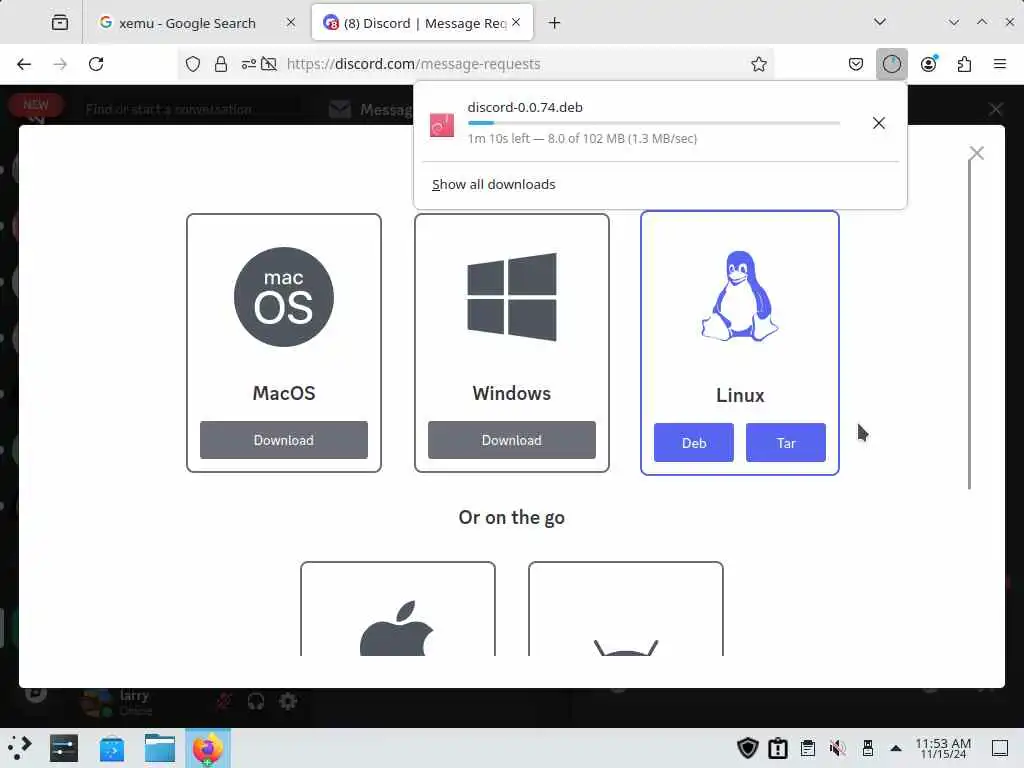View site security lock info

coord(221,64)
